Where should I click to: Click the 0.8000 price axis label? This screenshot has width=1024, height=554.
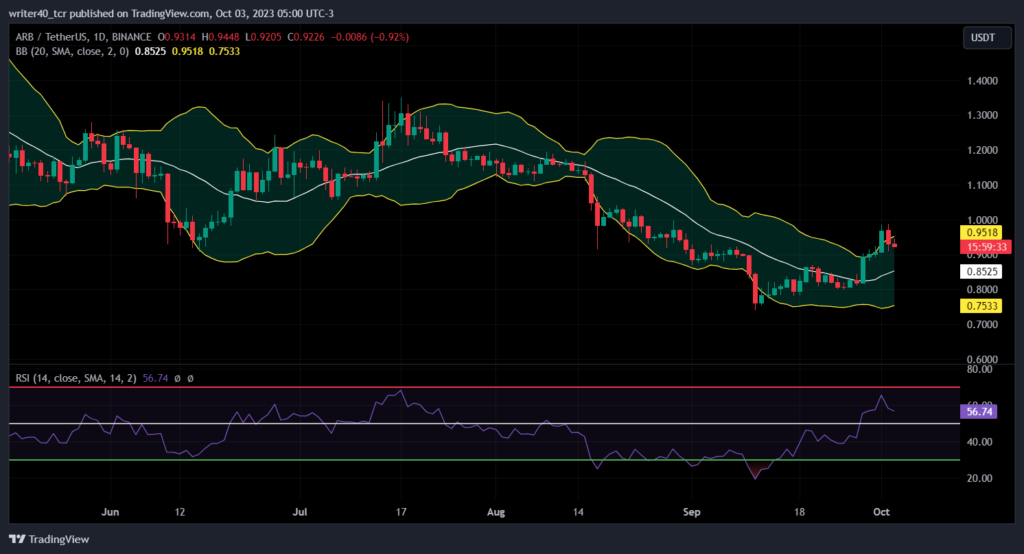[982, 289]
